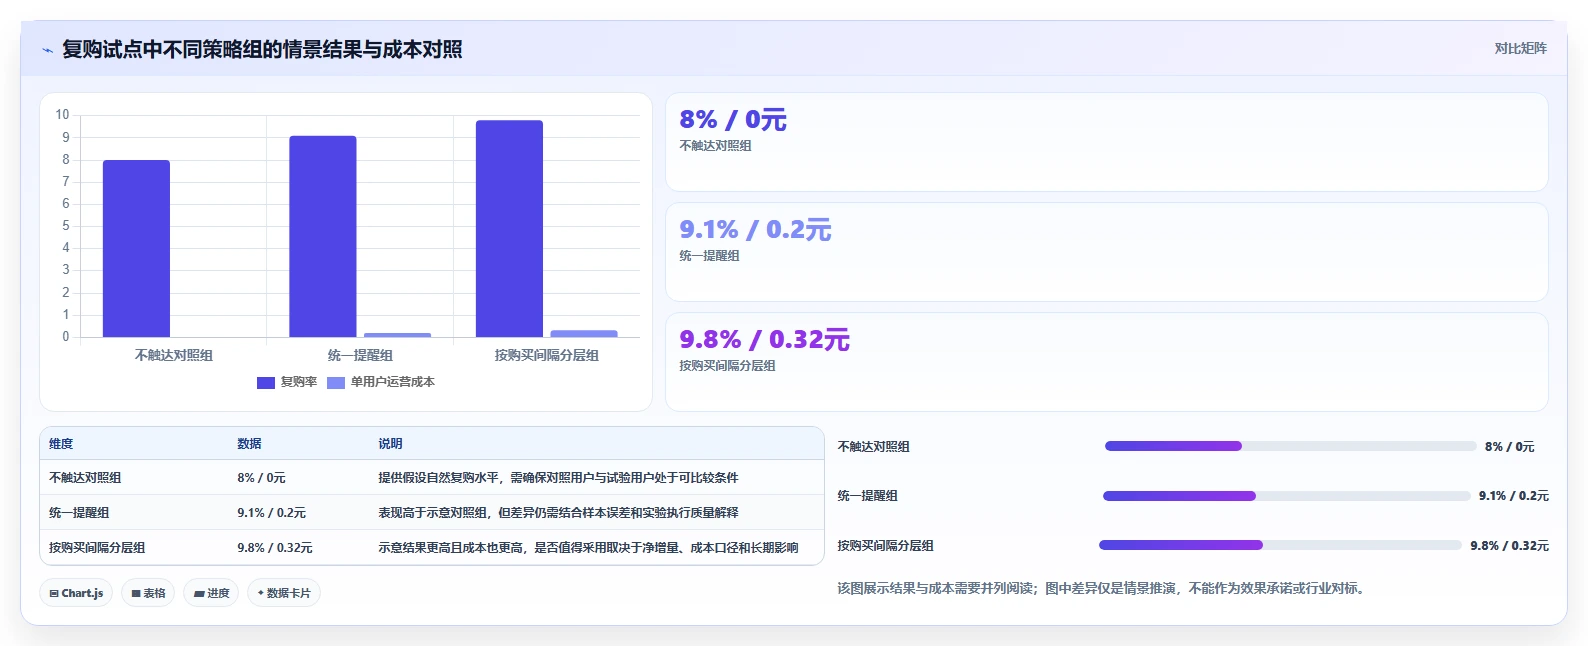Click progress value 9.1% / 0.2元

1514,496
